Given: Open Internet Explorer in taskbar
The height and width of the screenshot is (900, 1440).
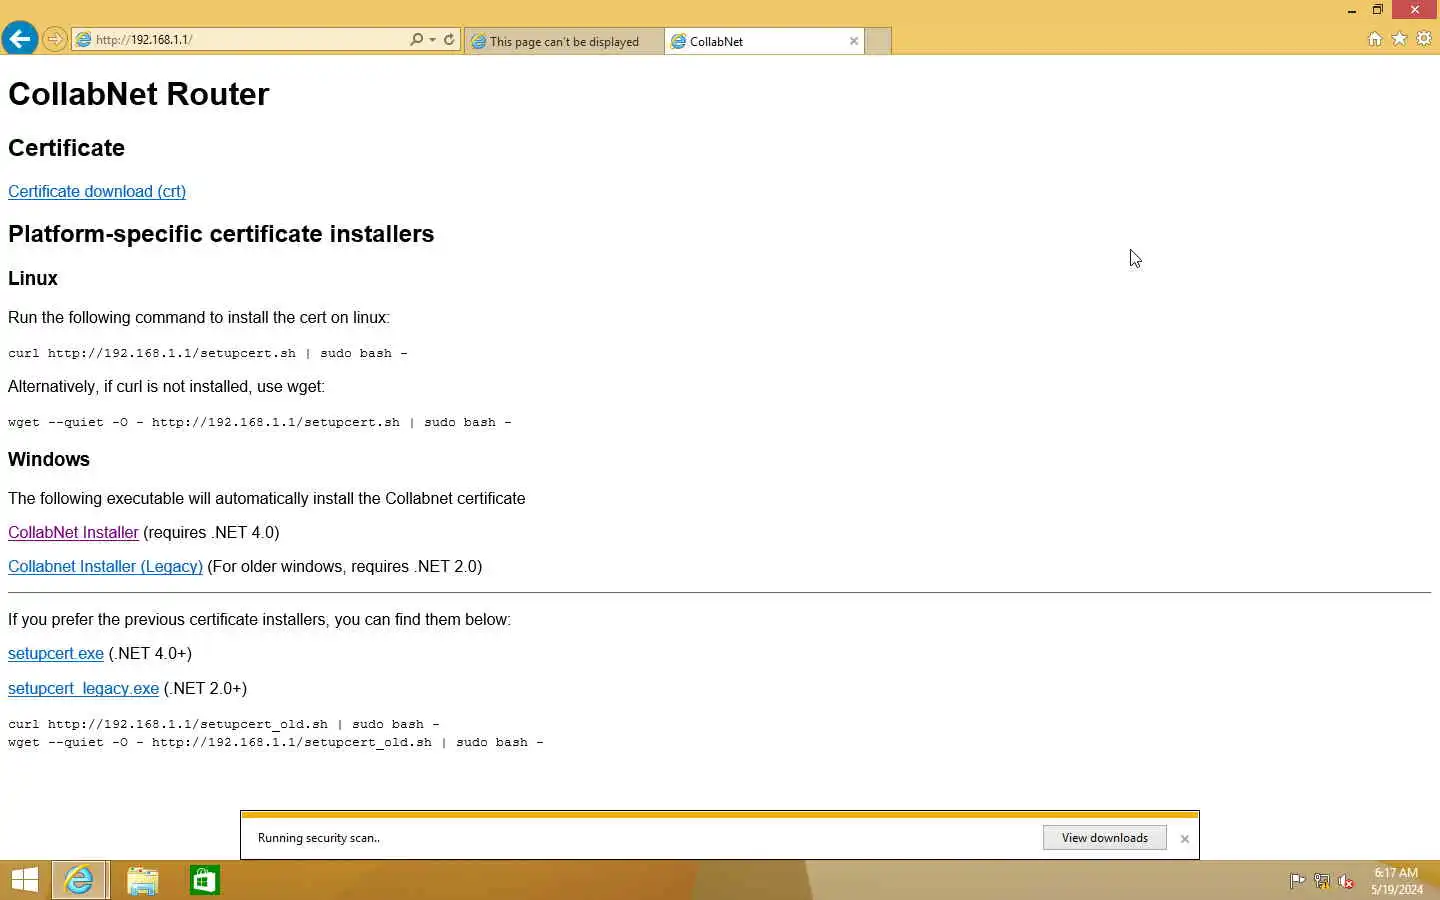Looking at the screenshot, I should [79, 880].
